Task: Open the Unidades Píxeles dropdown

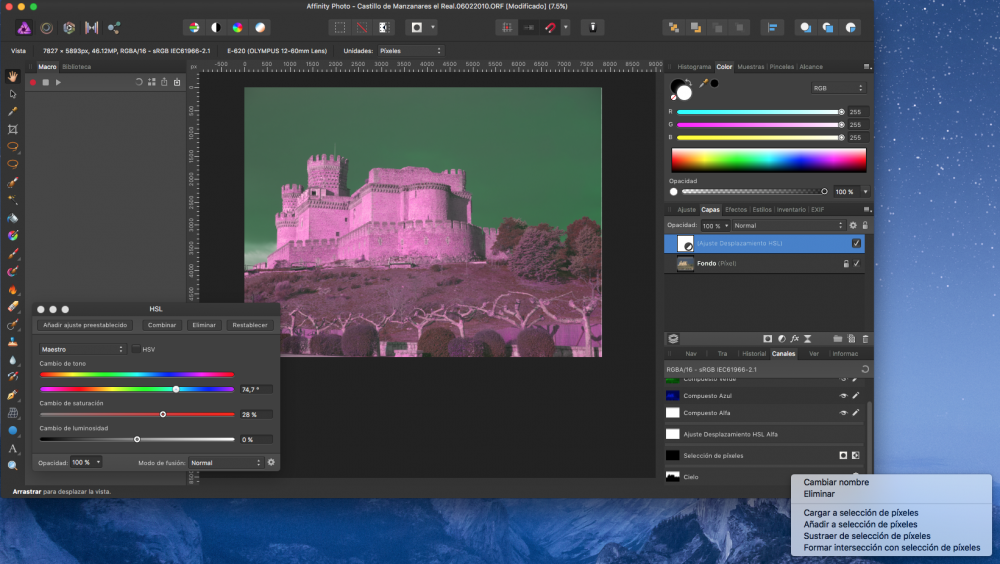Action: coord(409,50)
